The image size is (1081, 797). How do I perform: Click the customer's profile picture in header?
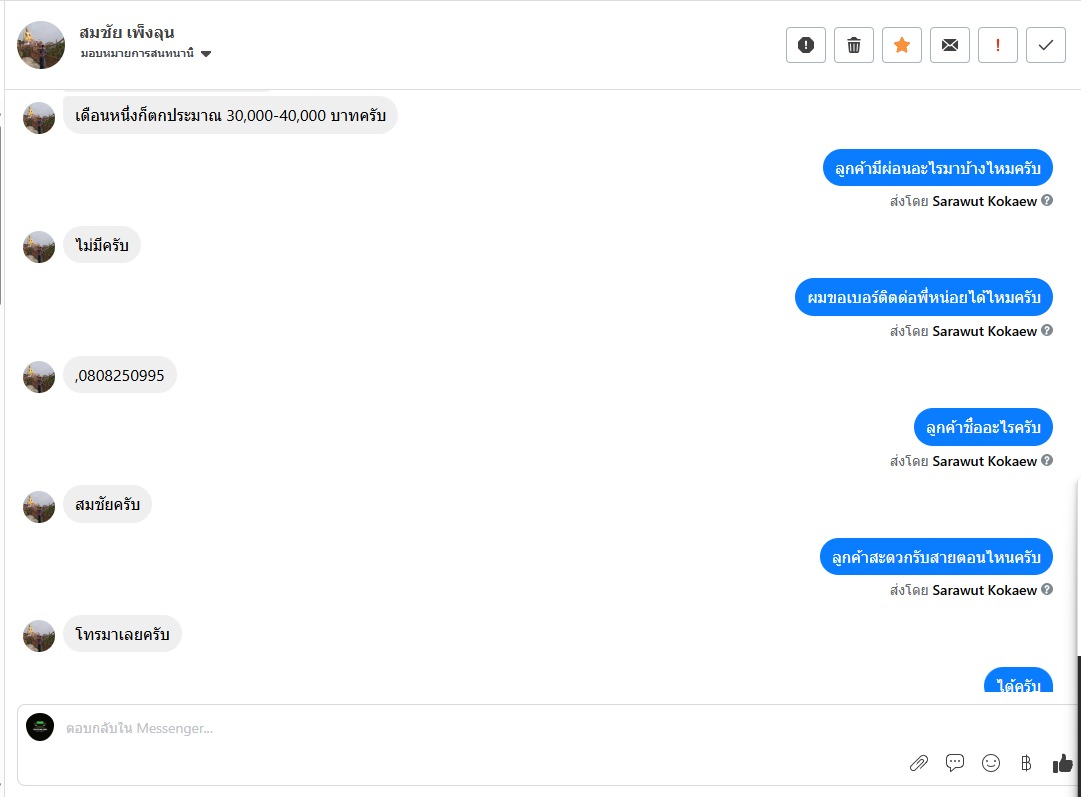pos(41,45)
